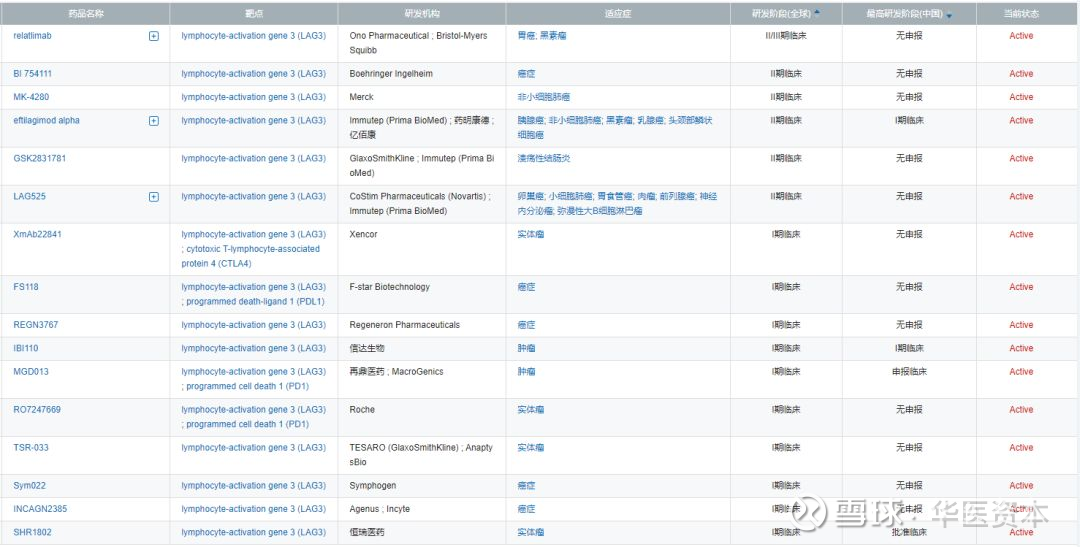Click the LAG3 target link for MK-4280

(253, 97)
